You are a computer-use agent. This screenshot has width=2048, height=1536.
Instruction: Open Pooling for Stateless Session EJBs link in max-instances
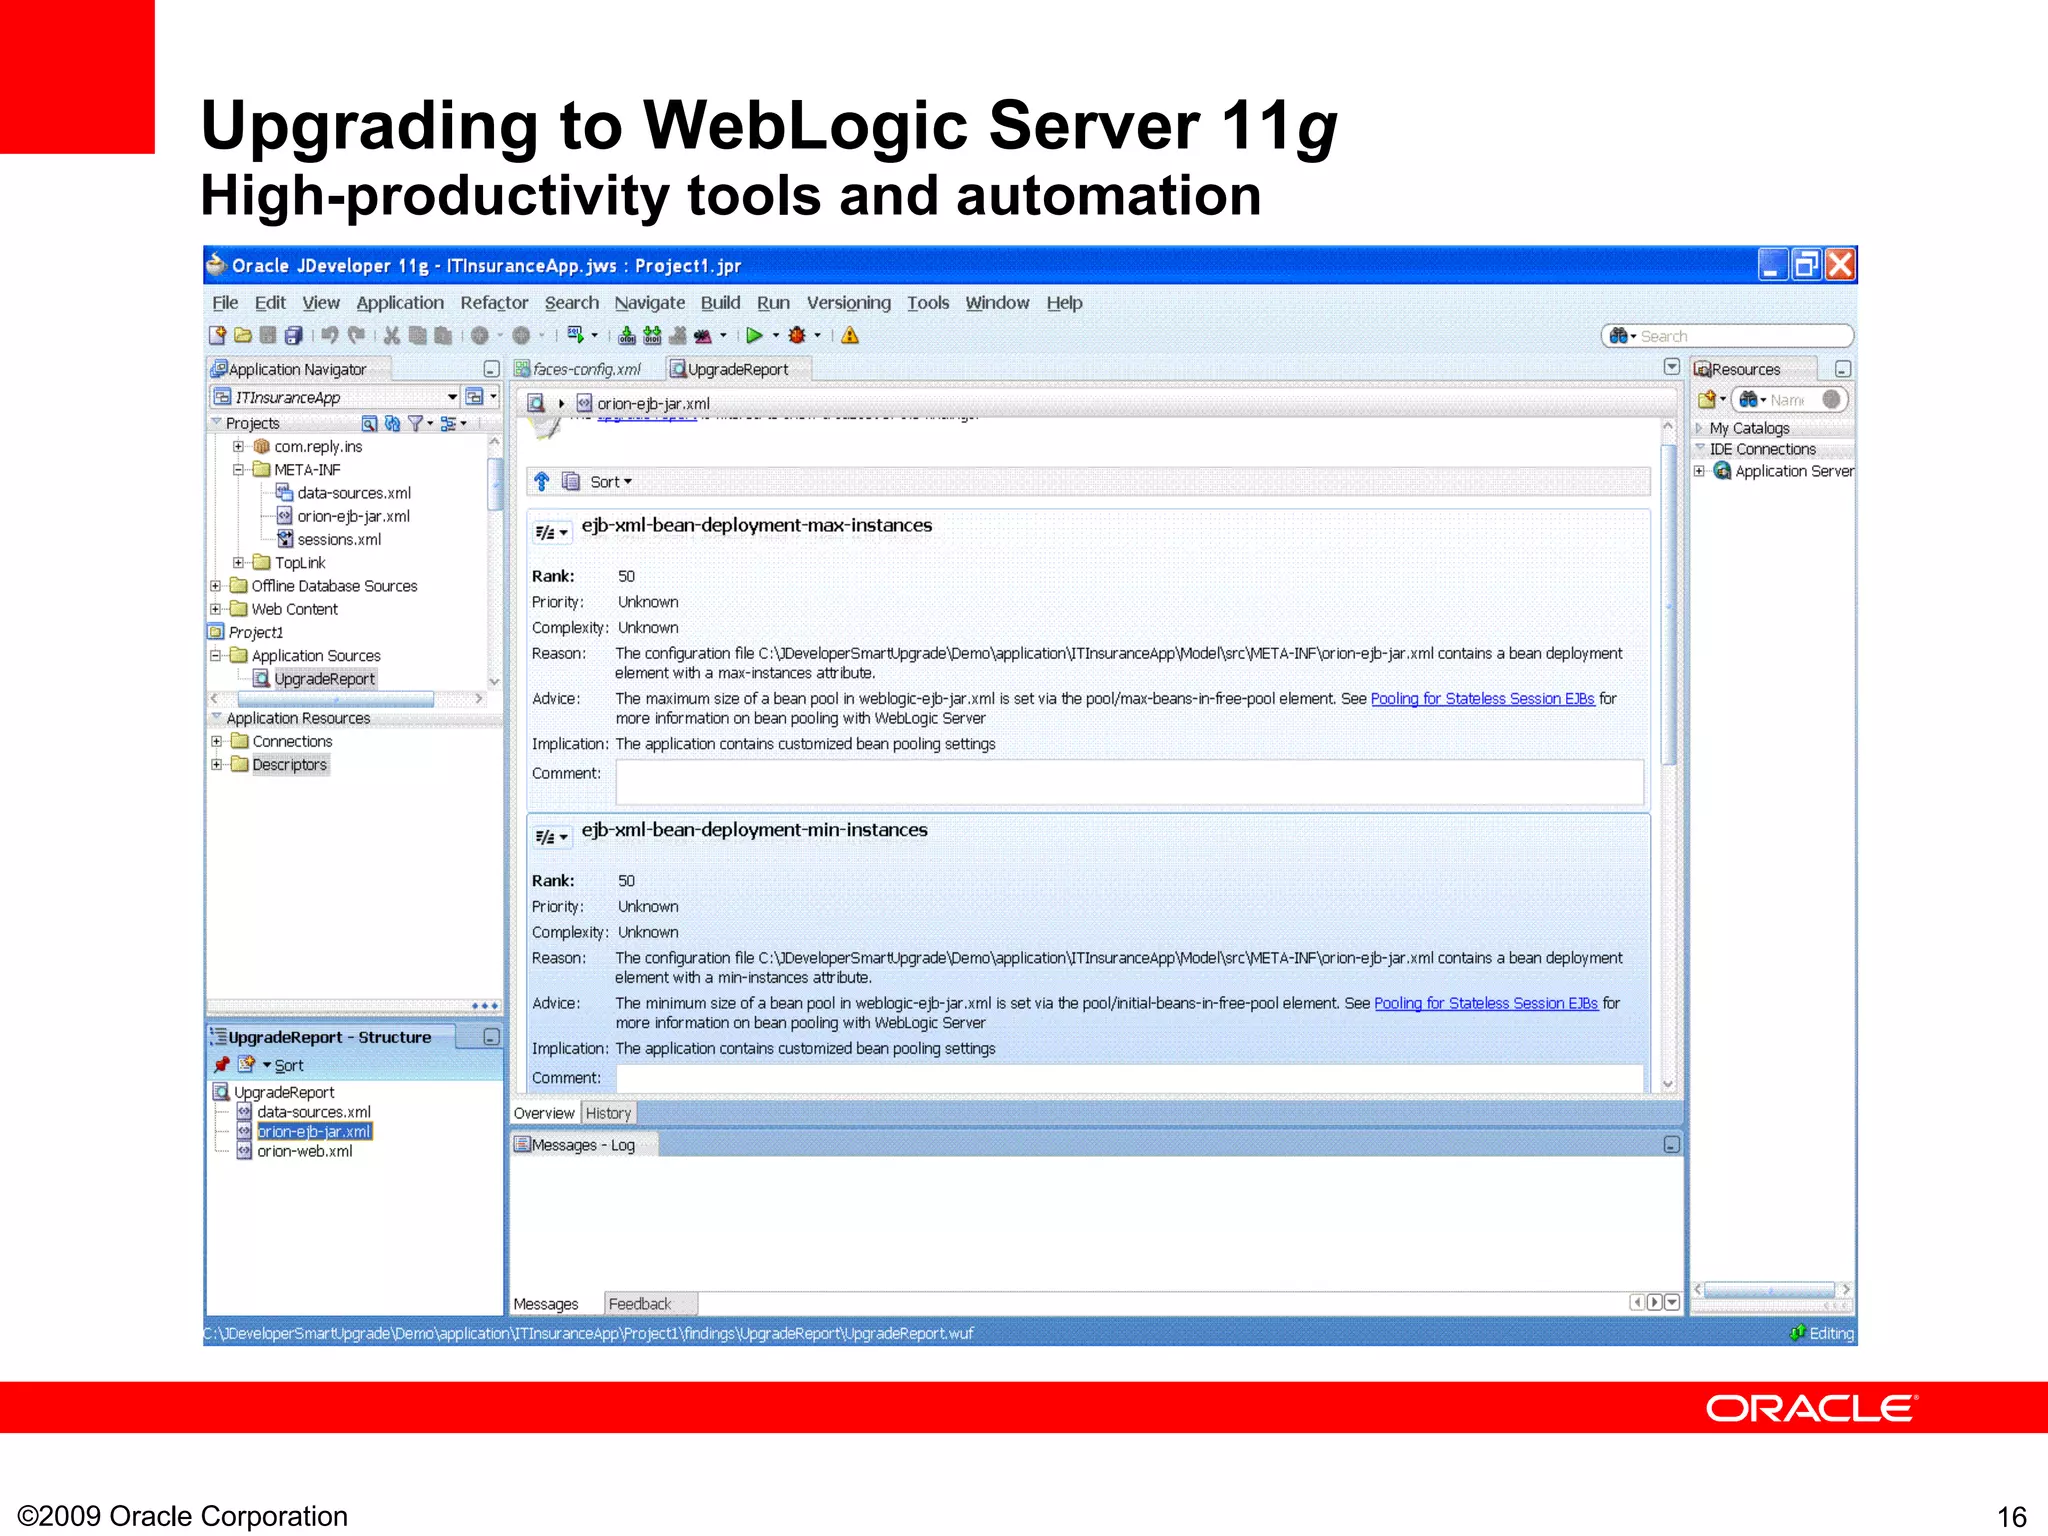click(1482, 699)
